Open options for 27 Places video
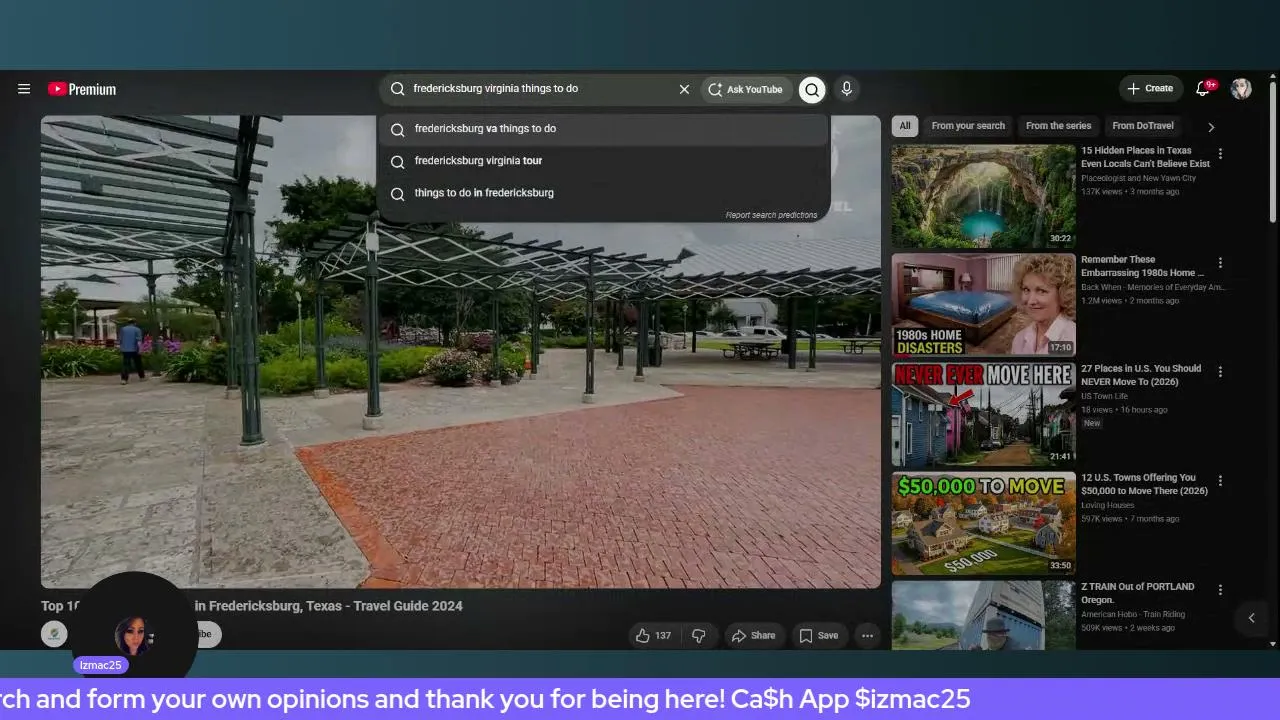1280x720 pixels. 1220,372
